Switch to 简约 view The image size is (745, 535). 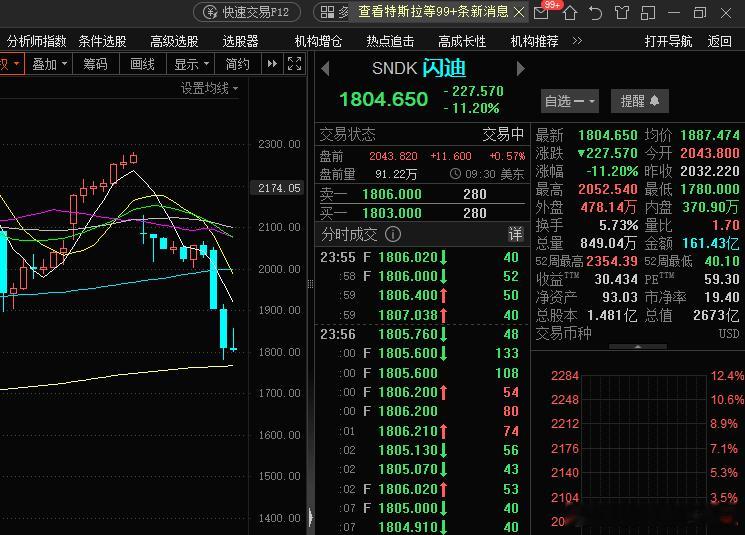click(x=238, y=64)
